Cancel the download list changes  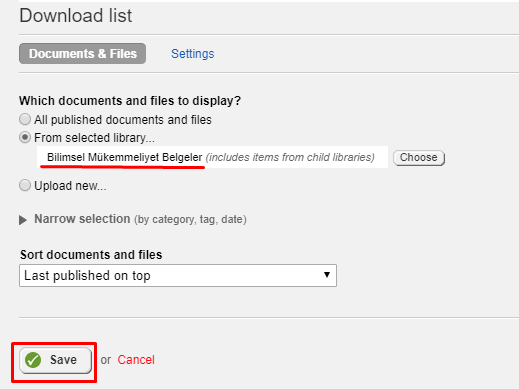pos(136,360)
